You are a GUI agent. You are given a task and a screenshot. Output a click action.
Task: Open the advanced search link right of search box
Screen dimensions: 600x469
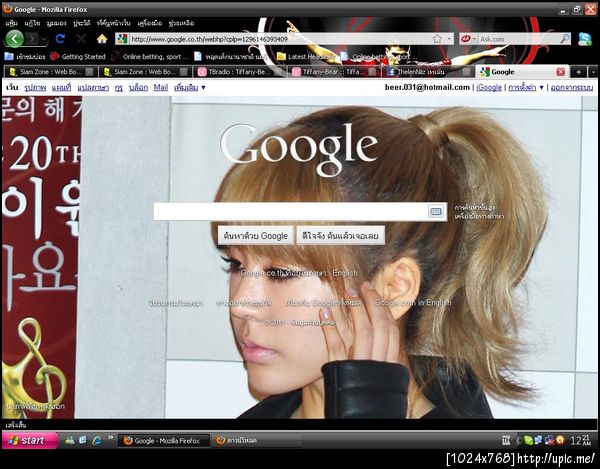tap(474, 208)
